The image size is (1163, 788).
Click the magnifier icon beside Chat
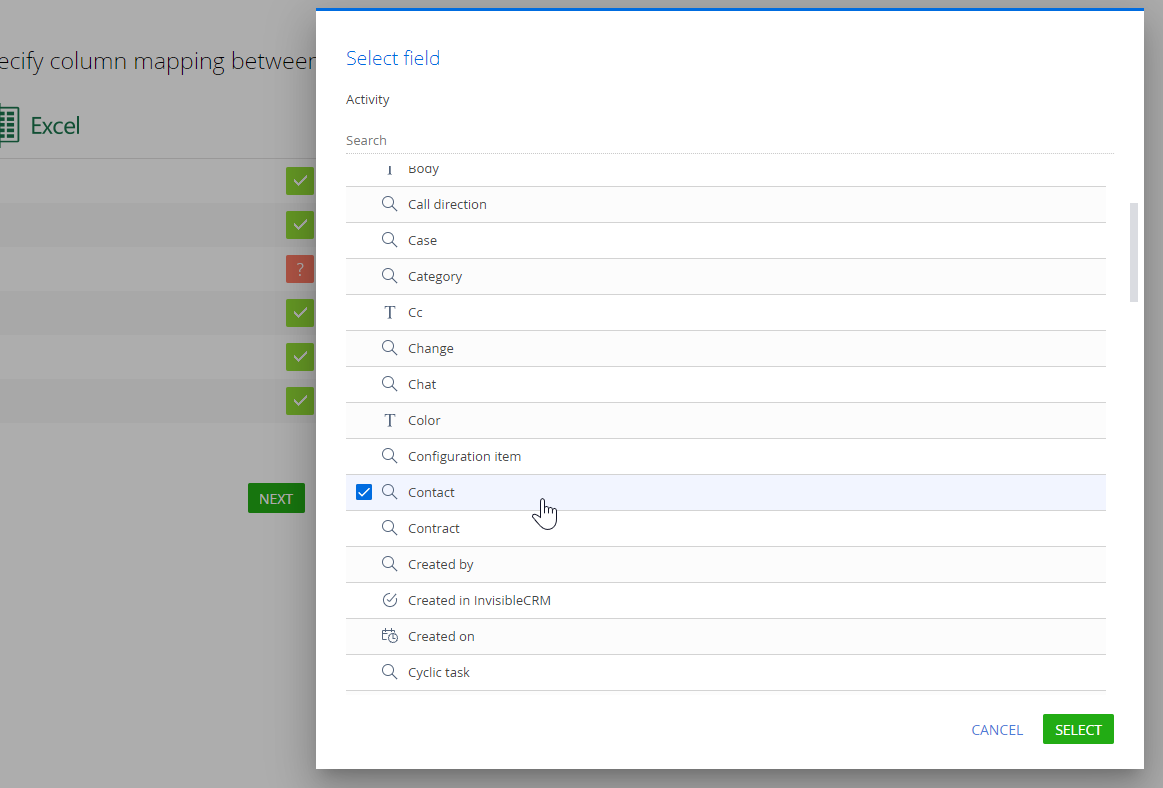(389, 384)
